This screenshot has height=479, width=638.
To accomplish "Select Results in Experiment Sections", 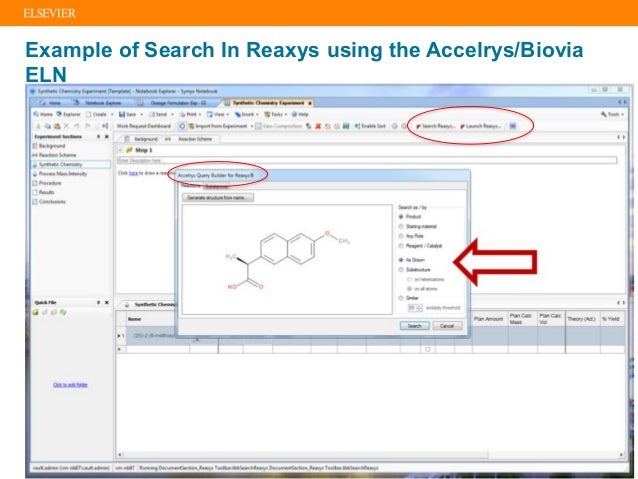I will pos(46,192).
